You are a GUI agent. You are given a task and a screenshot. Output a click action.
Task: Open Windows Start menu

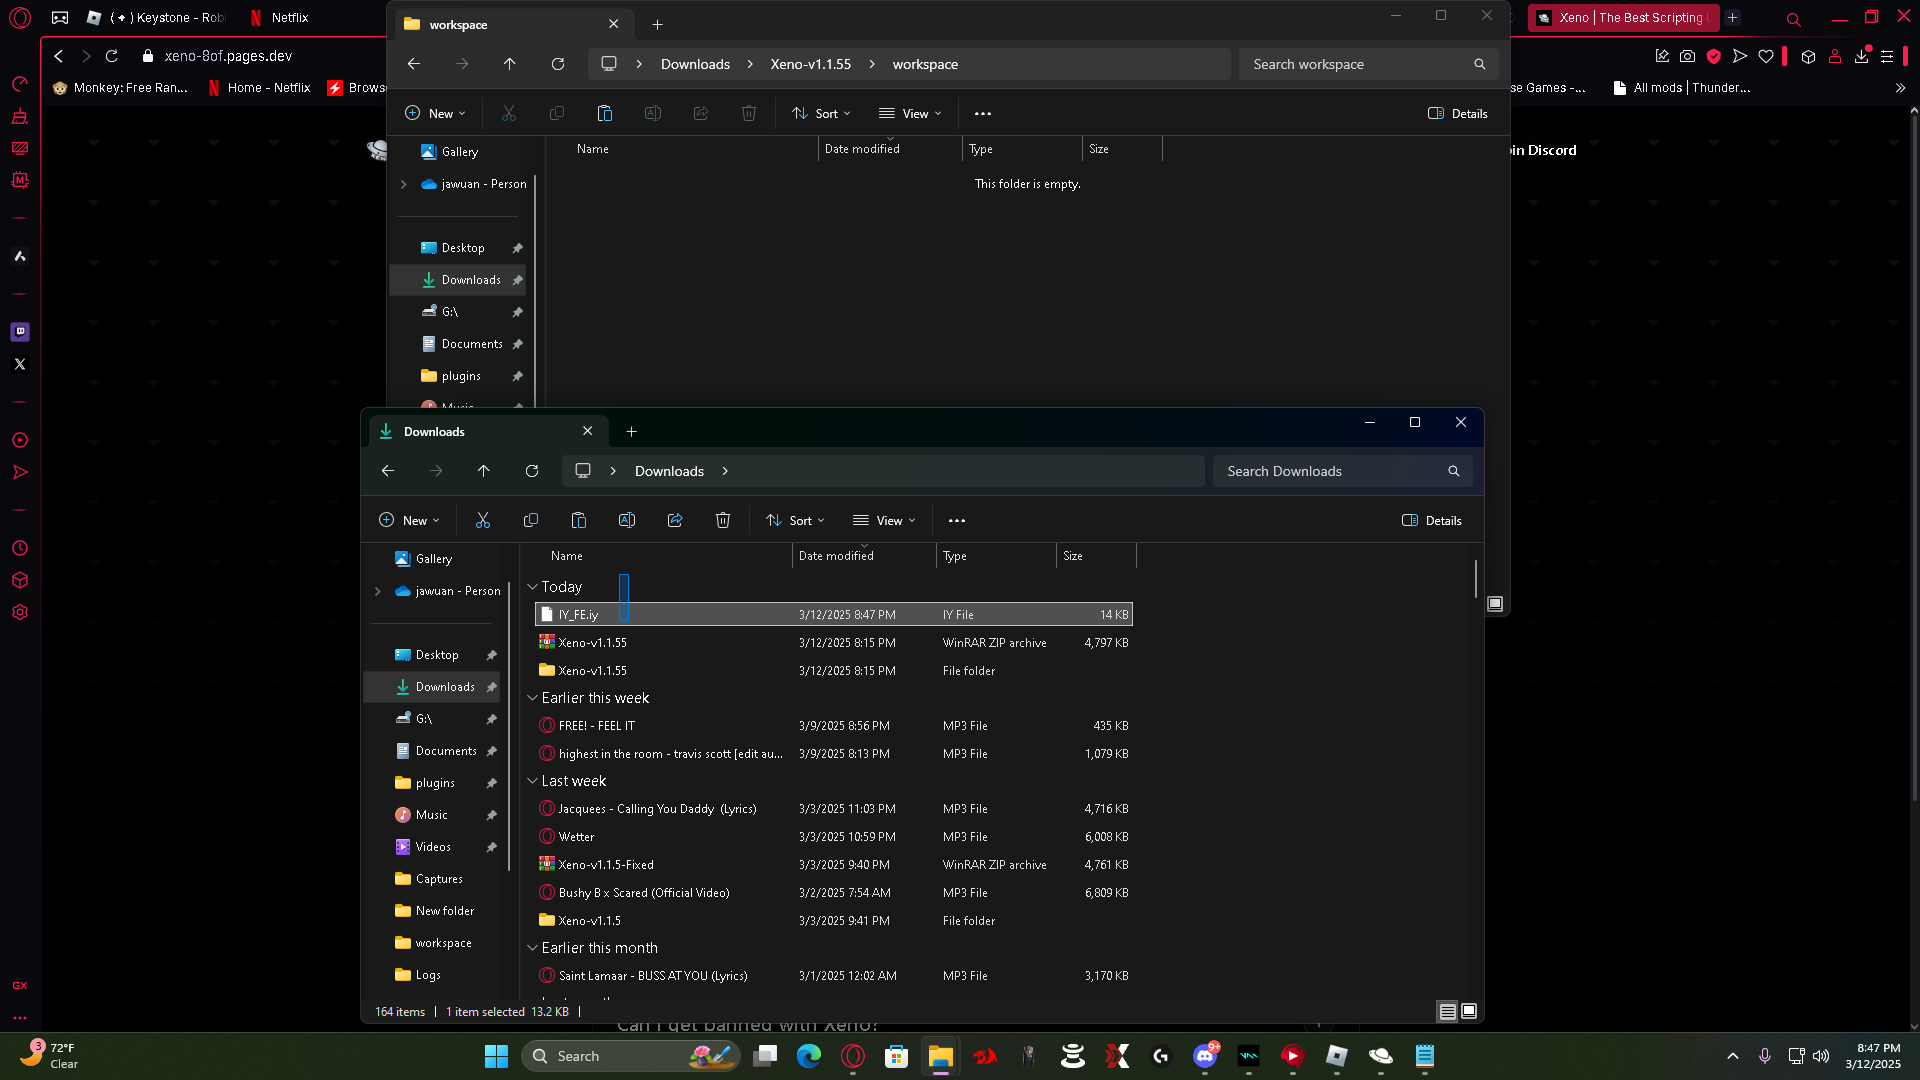click(496, 1056)
